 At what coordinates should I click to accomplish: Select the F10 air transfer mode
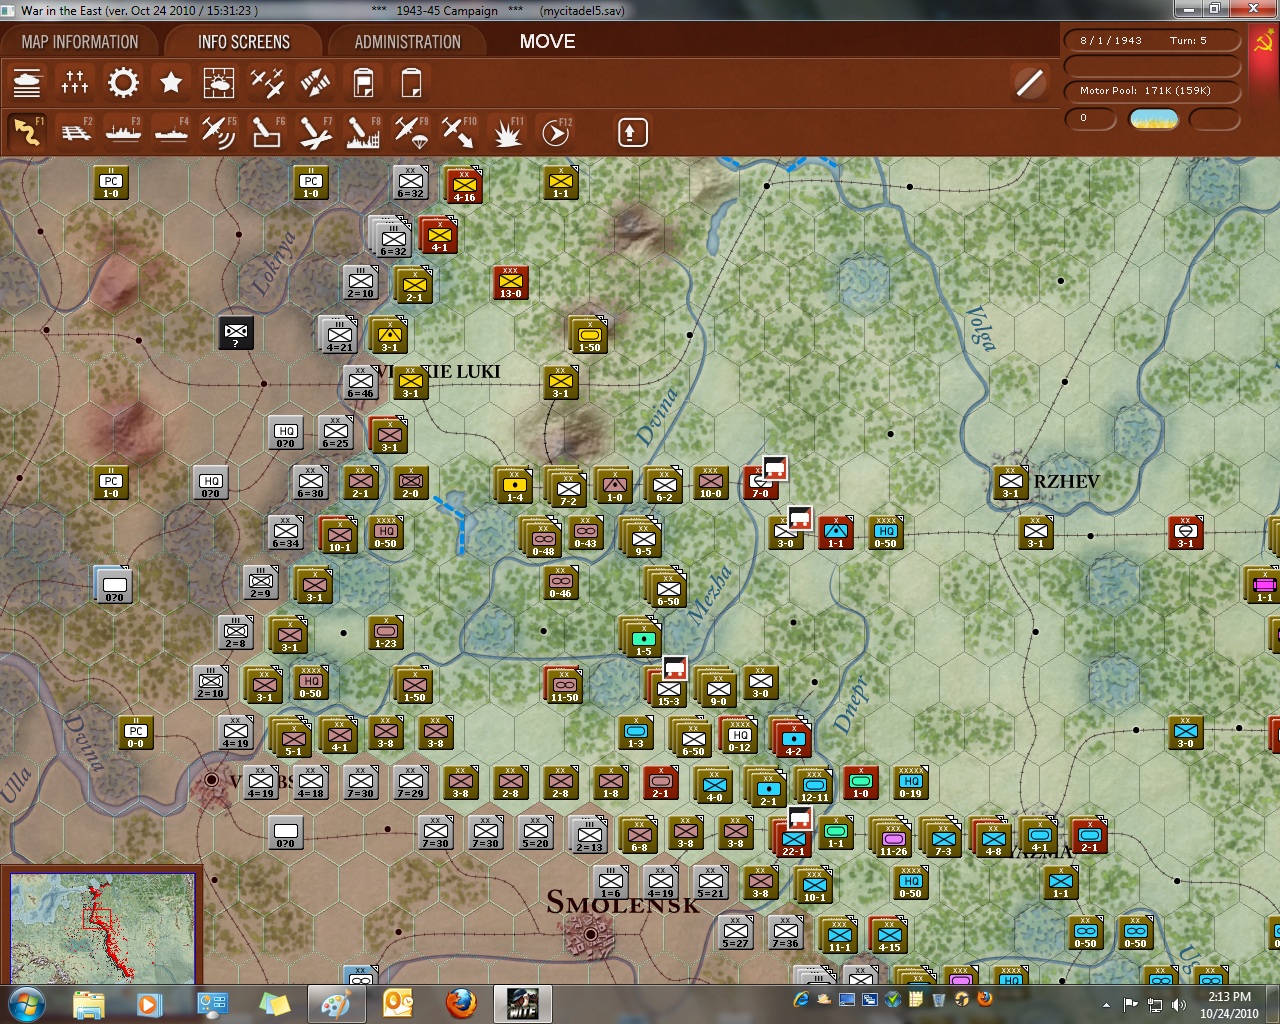pyautogui.click(x=459, y=132)
